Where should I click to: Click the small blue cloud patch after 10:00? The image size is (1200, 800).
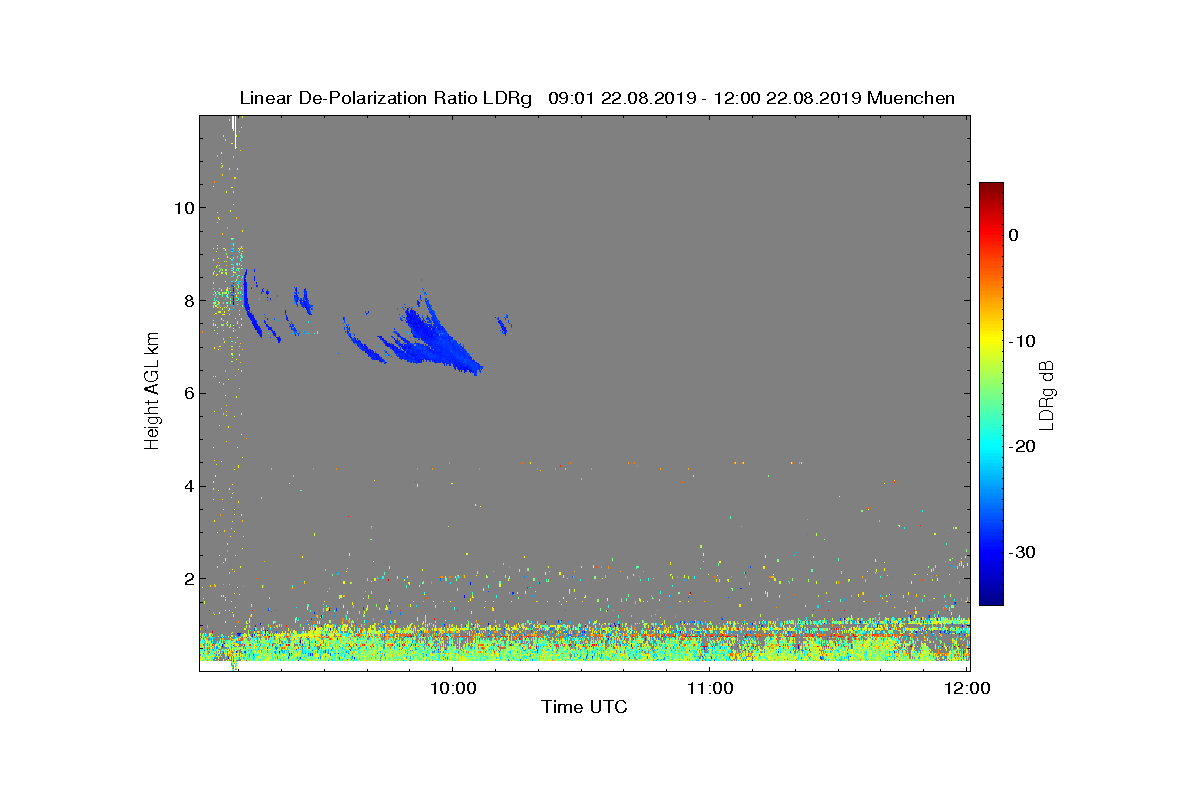pyautogui.click(x=503, y=324)
